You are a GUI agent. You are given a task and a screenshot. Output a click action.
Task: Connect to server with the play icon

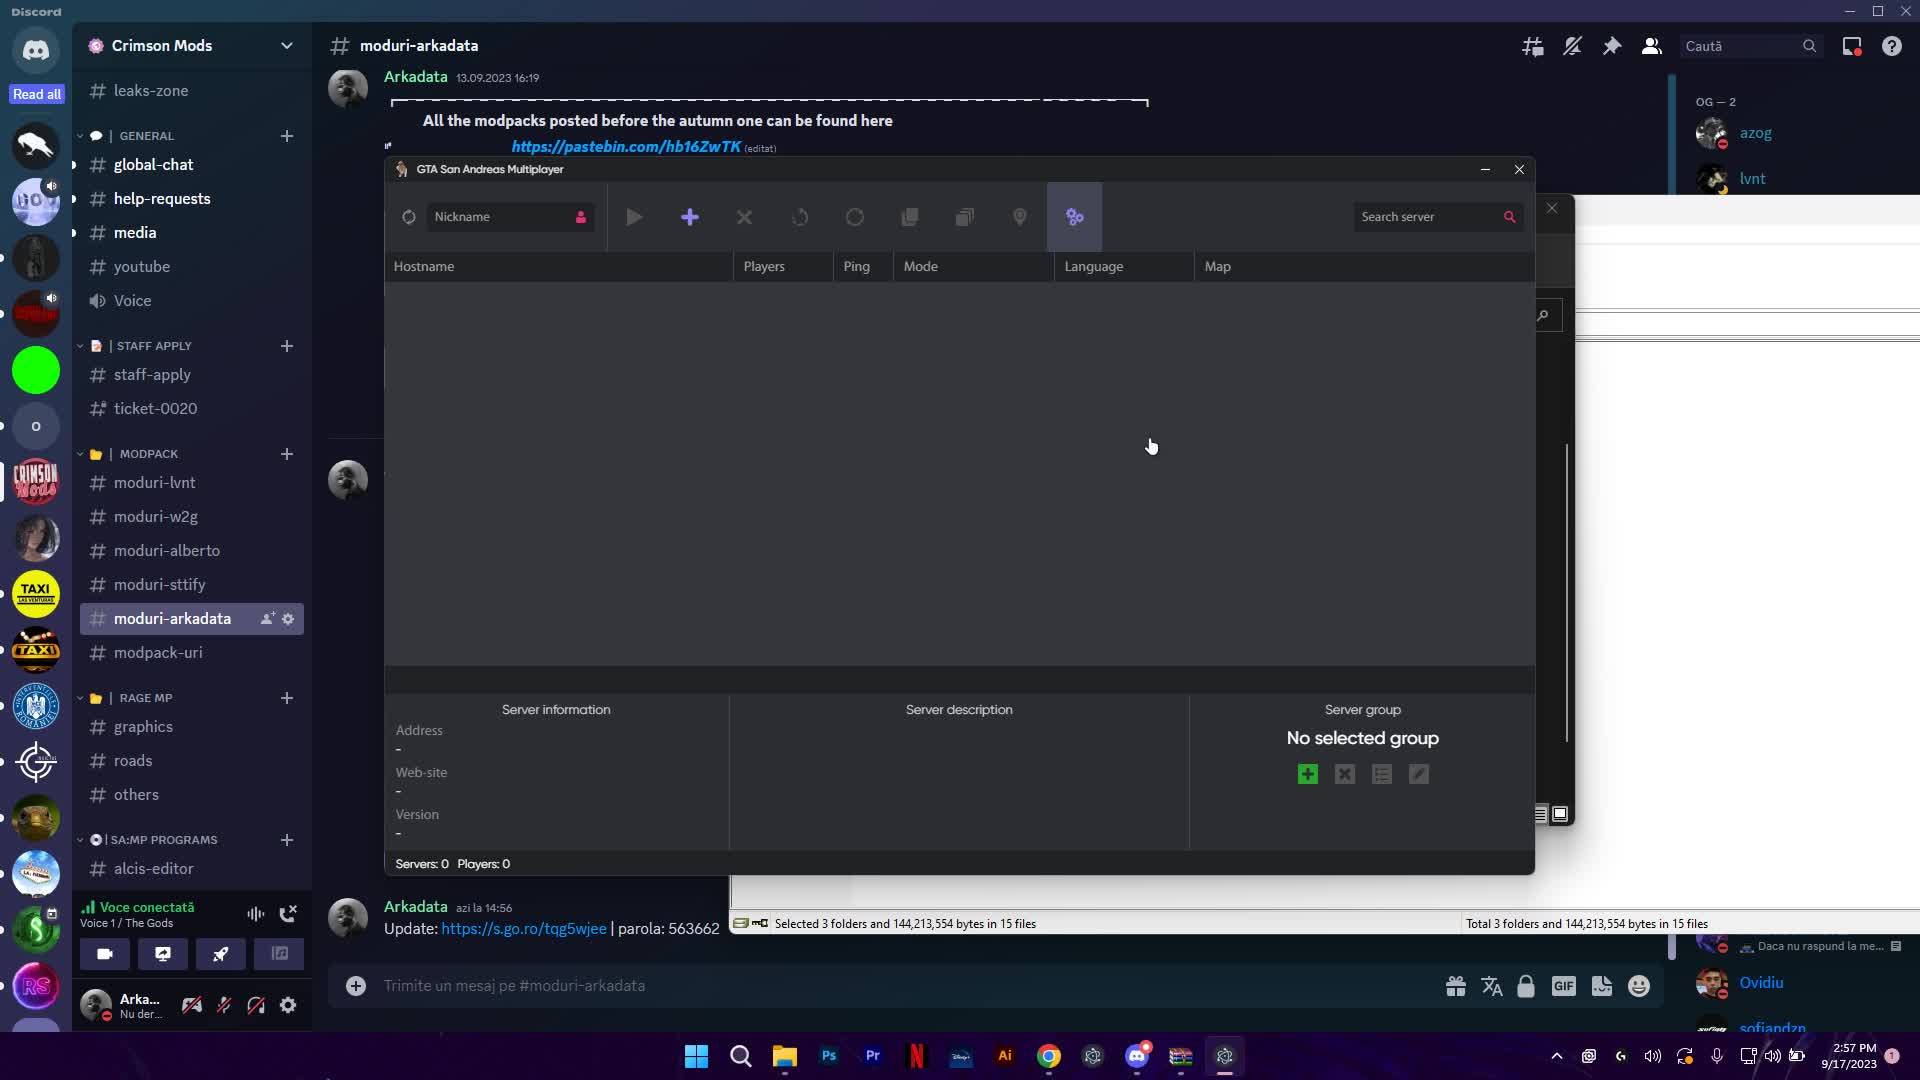634,217
